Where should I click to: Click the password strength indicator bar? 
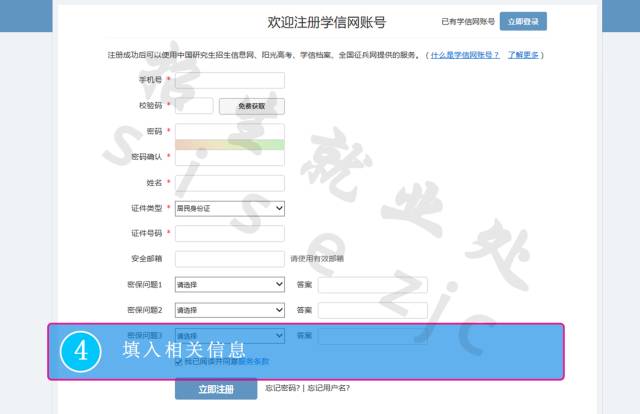(x=230, y=144)
